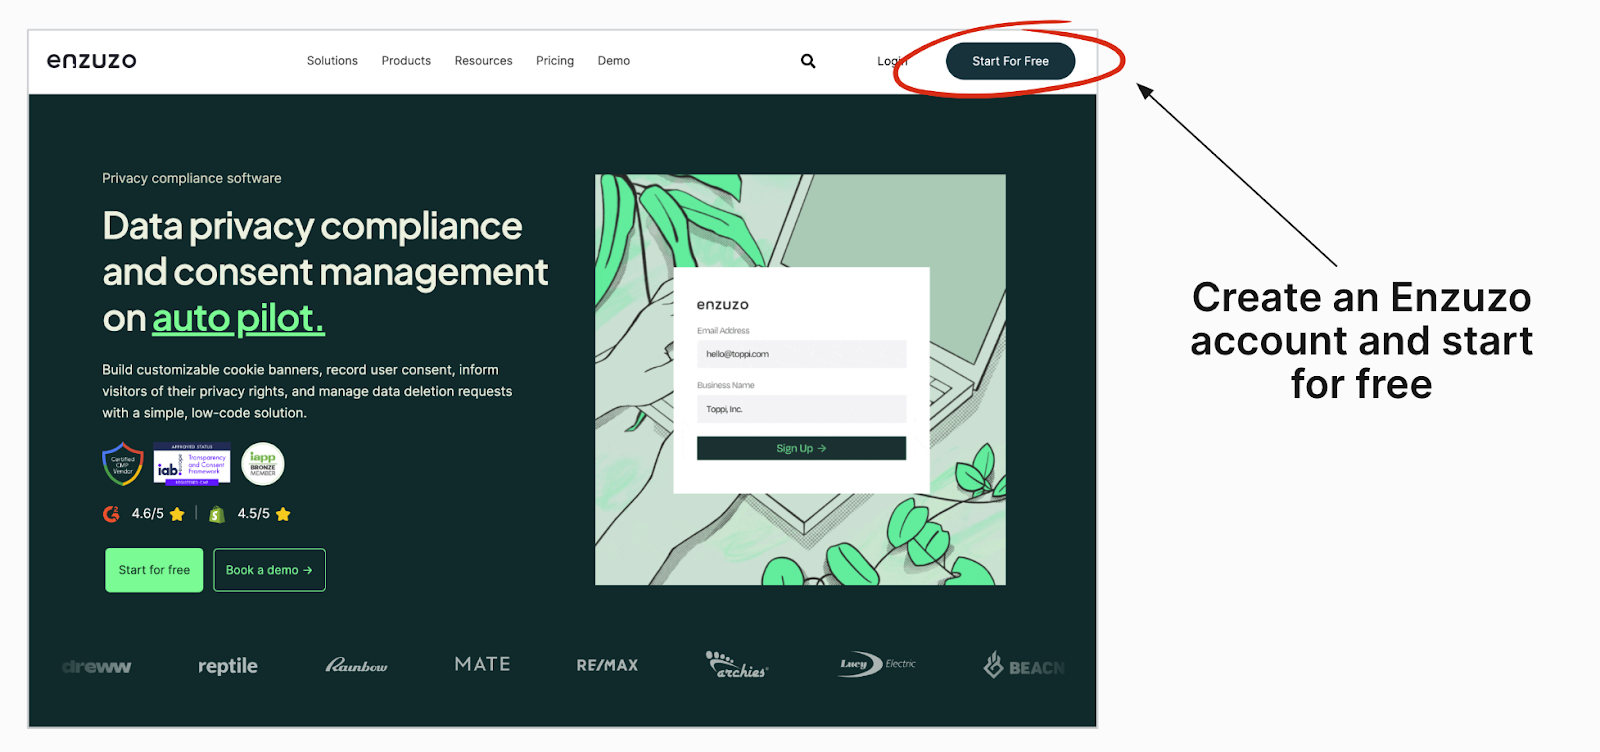Screen dimensions: 1600x752
Task: Click the Email Address field in illustration
Action: pos(801,354)
